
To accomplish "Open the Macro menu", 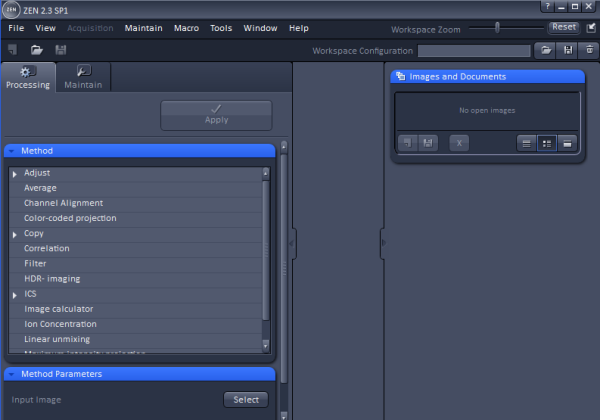I will (186, 28).
